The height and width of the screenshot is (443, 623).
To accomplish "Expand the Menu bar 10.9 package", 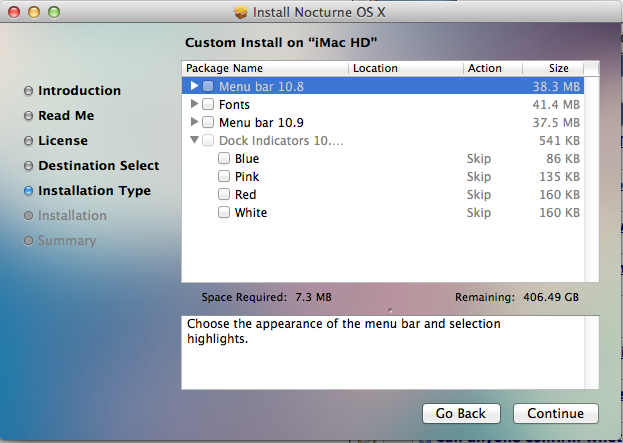I will [x=194, y=122].
